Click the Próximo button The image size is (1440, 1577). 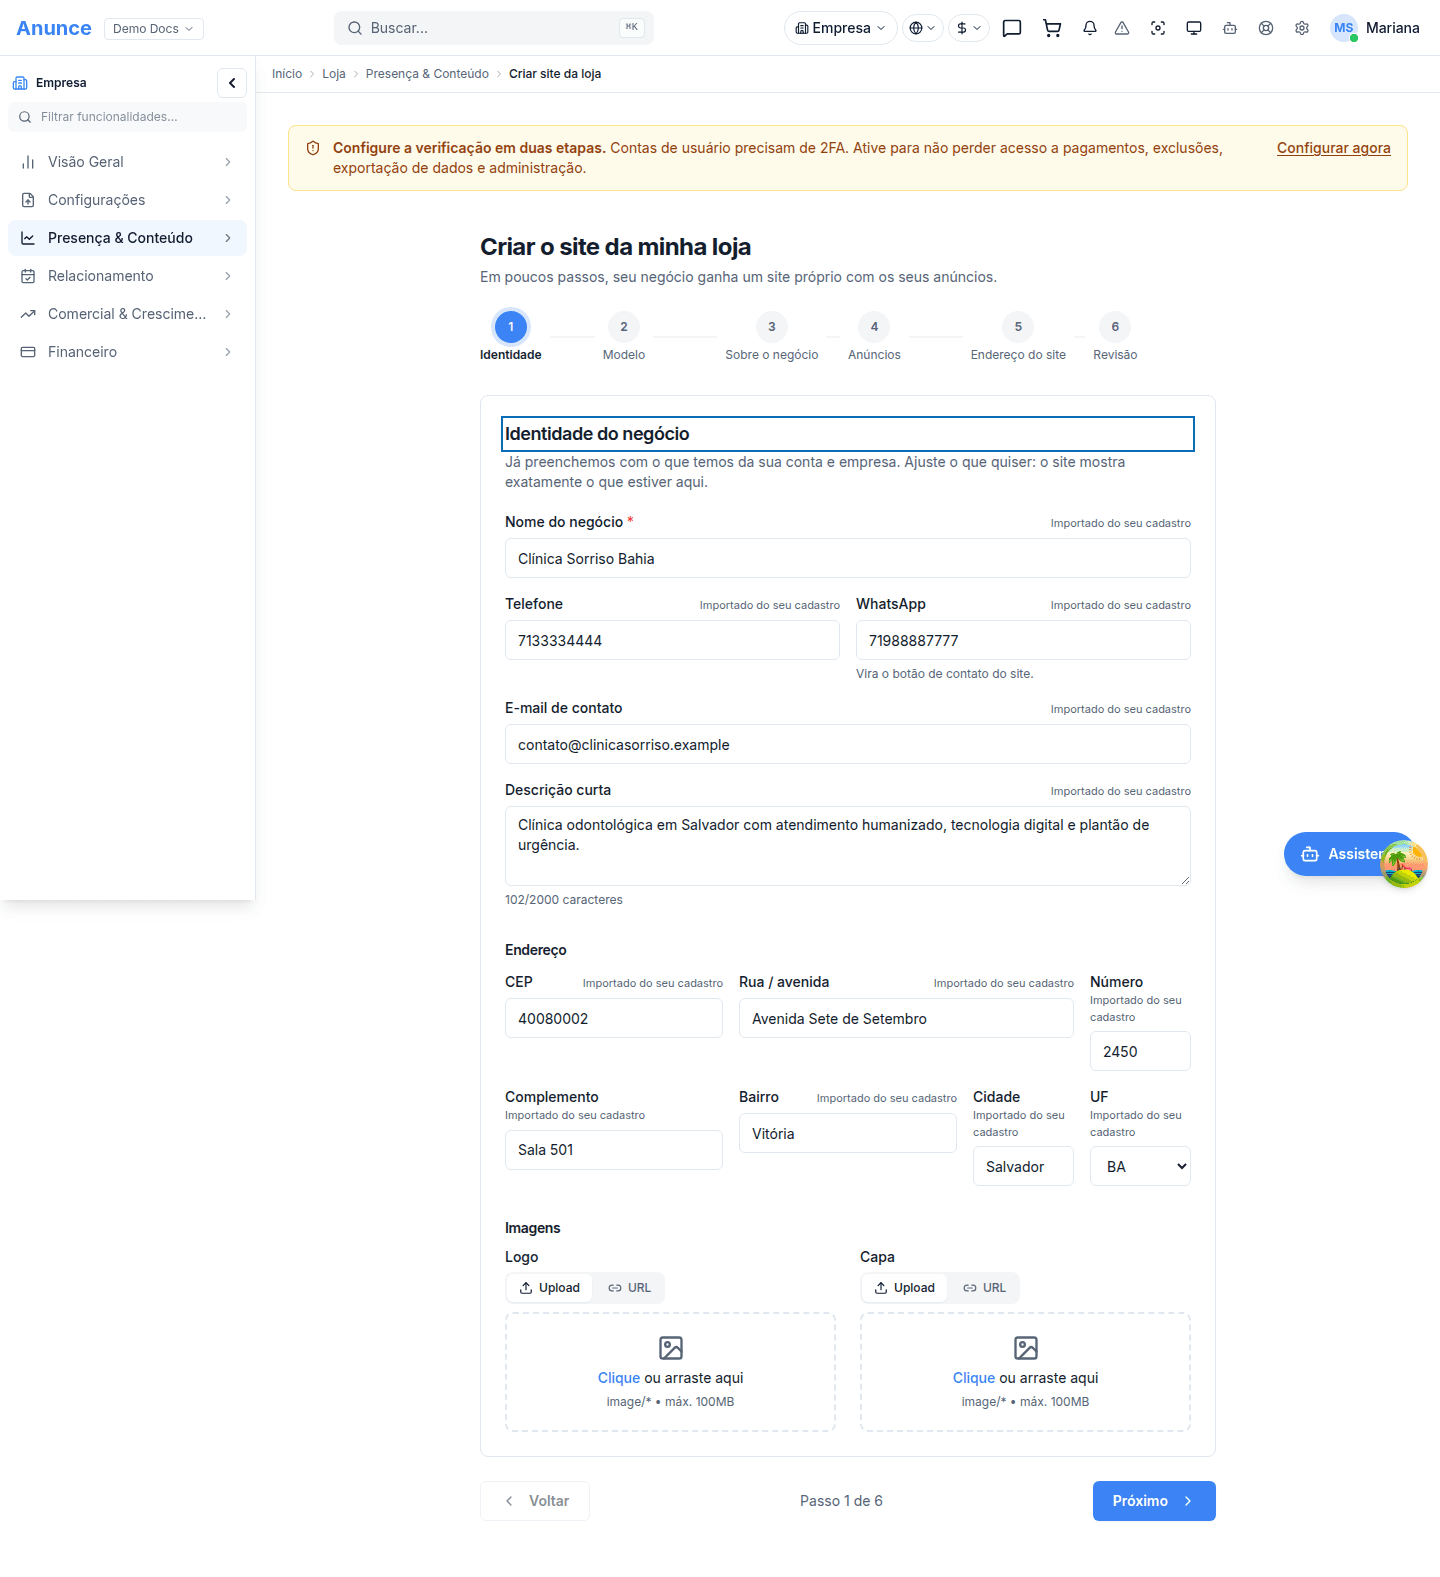(1154, 1501)
